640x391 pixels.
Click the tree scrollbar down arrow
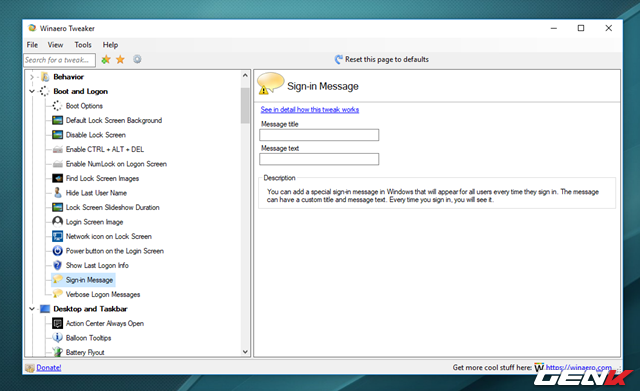coord(245,351)
